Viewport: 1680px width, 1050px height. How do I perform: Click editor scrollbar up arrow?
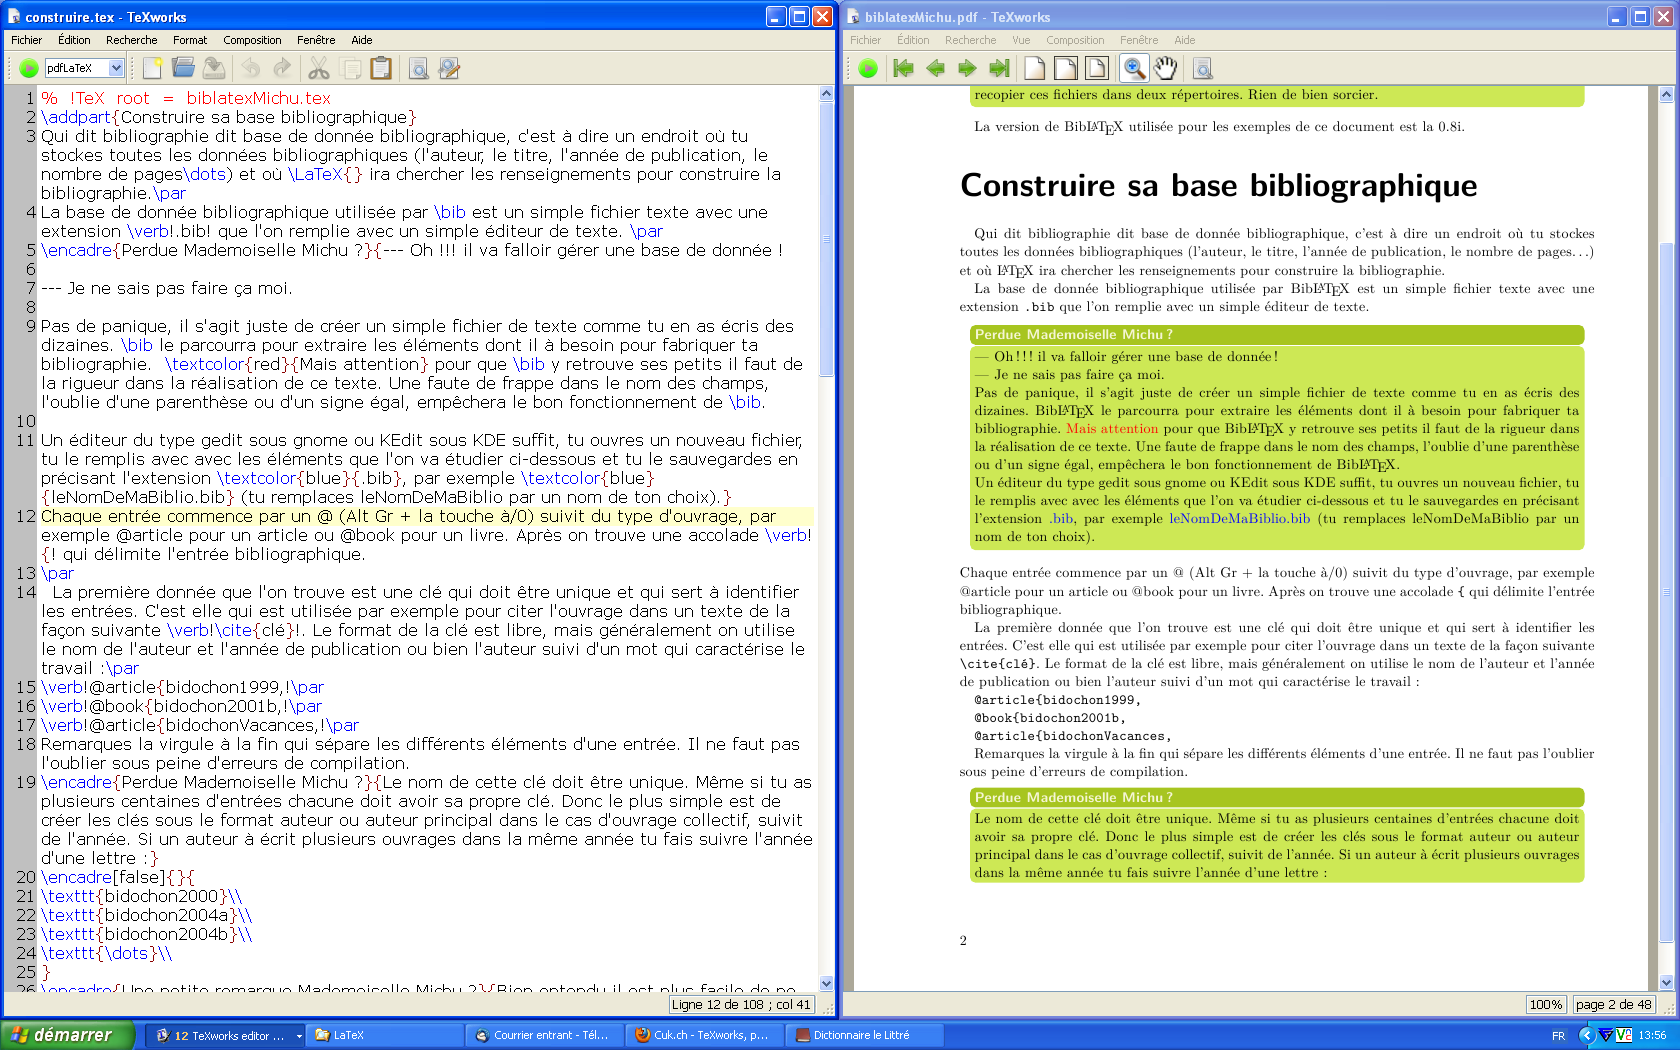(x=826, y=94)
